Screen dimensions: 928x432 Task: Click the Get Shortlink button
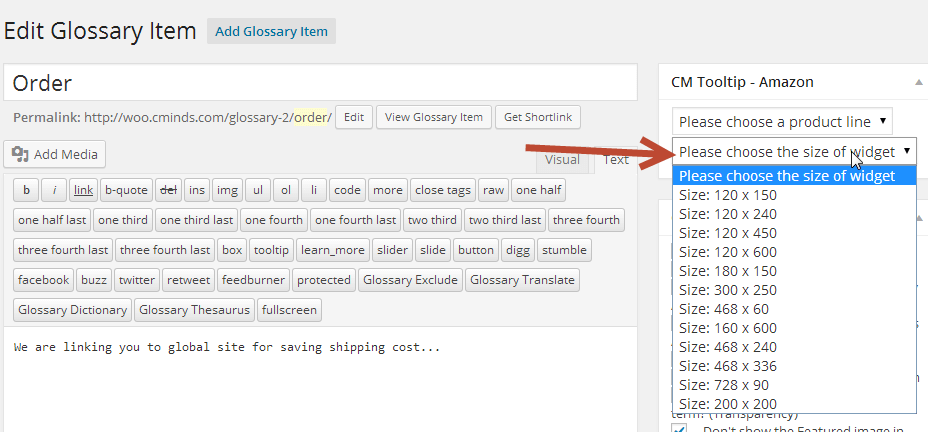tap(538, 117)
